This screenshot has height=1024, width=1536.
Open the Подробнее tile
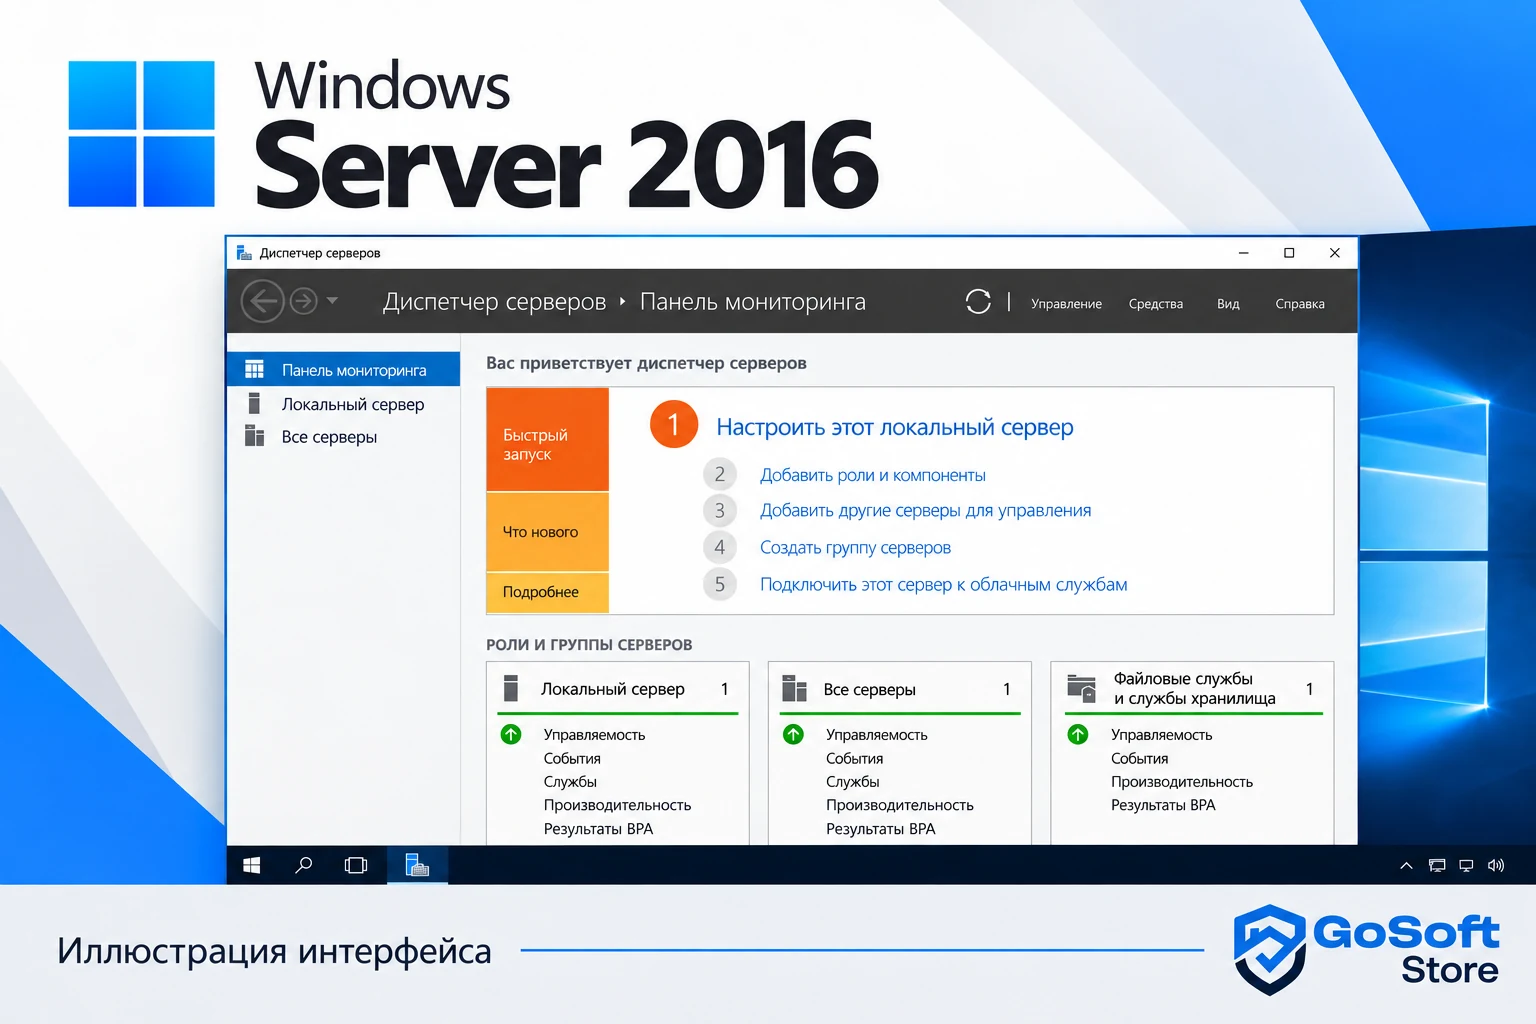[547, 592]
